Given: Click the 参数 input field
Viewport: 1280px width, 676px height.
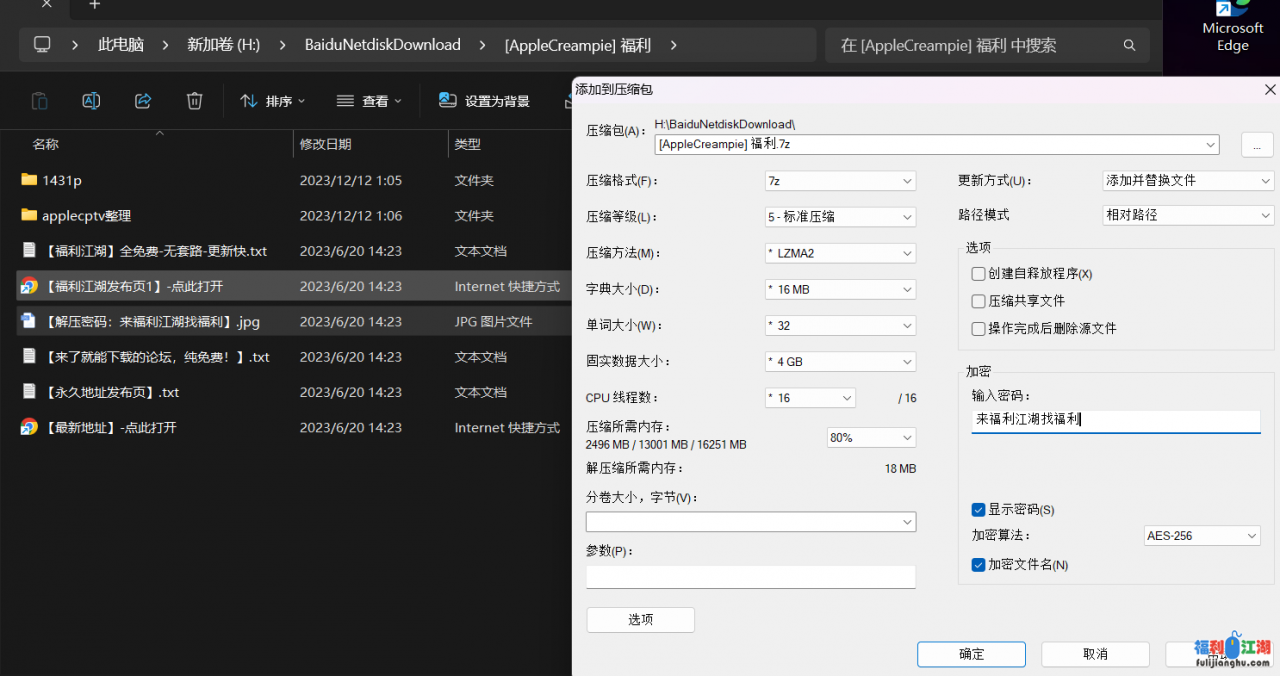Looking at the screenshot, I should pyautogui.click(x=750, y=577).
